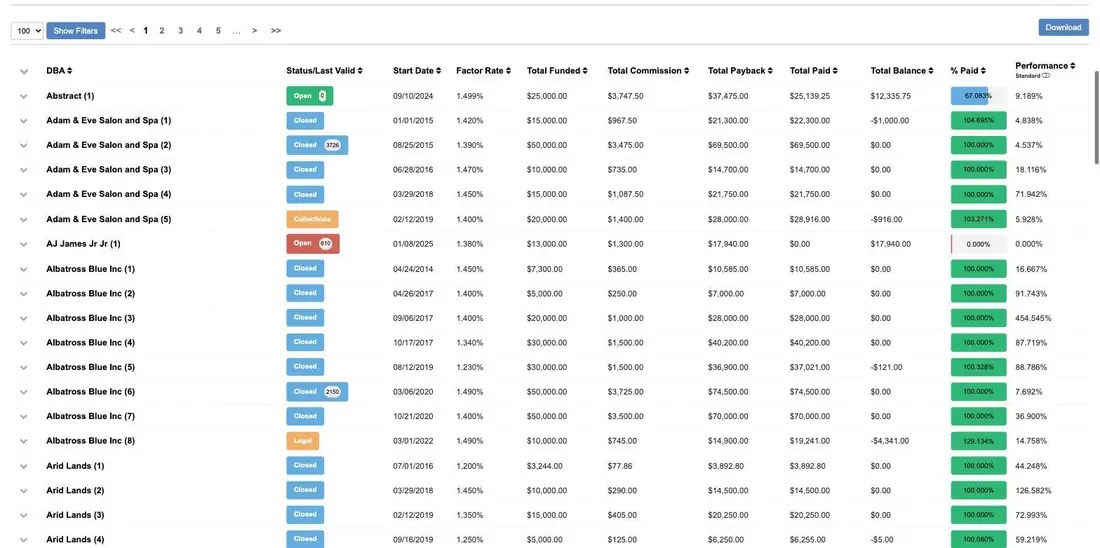Click the red Open badge for AJ James Jr
The image size is (1100, 548).
point(313,243)
